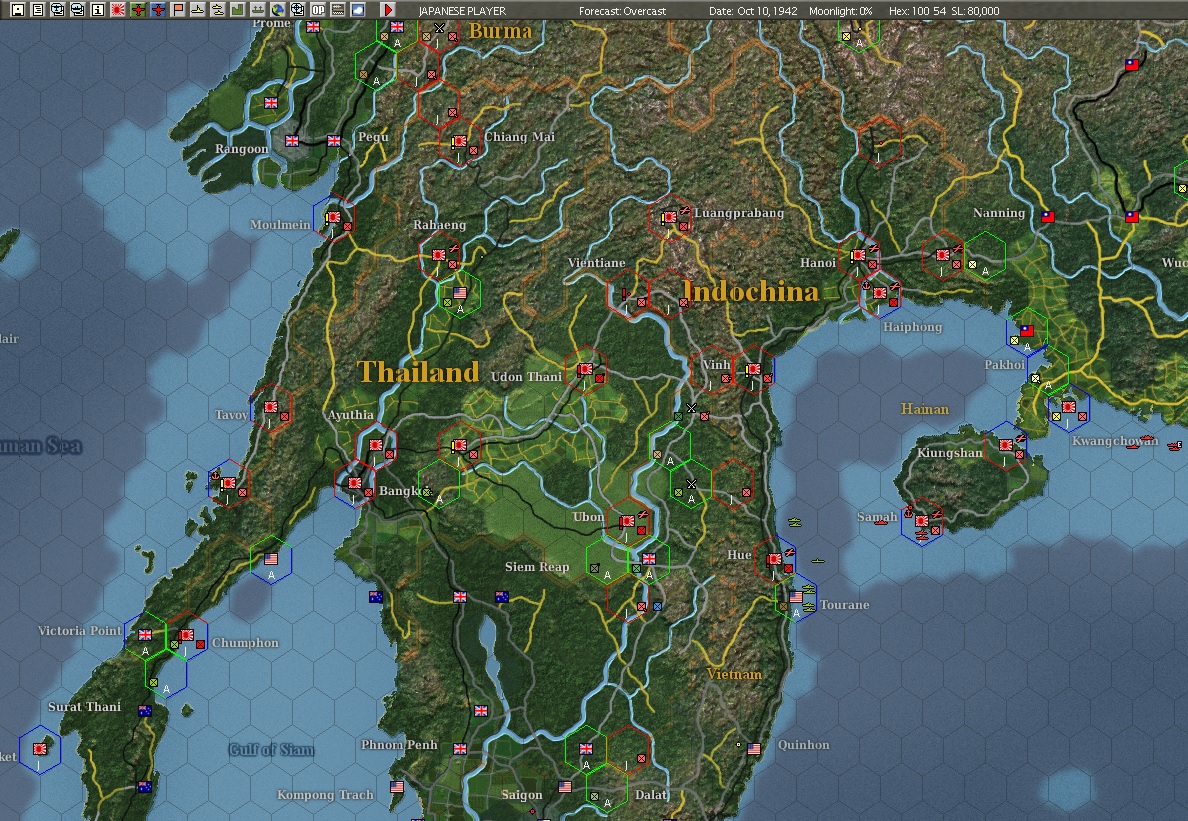Select the Japanese unit beside Chumphon
The height and width of the screenshot is (821, 1188).
click(x=186, y=635)
